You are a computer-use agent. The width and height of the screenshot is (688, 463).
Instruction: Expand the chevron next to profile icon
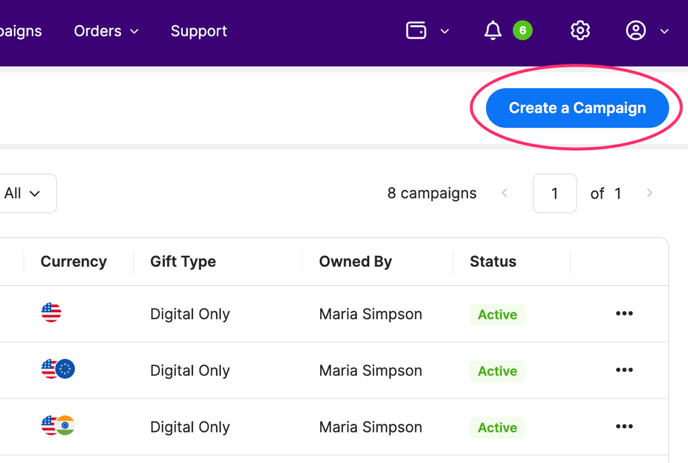tap(664, 32)
